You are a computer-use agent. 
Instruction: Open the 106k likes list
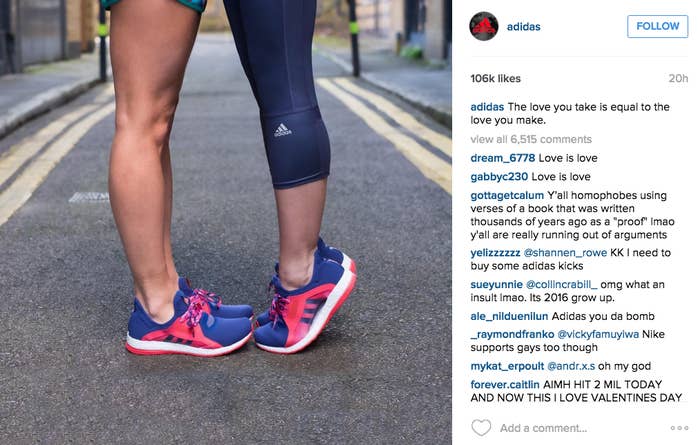(496, 79)
